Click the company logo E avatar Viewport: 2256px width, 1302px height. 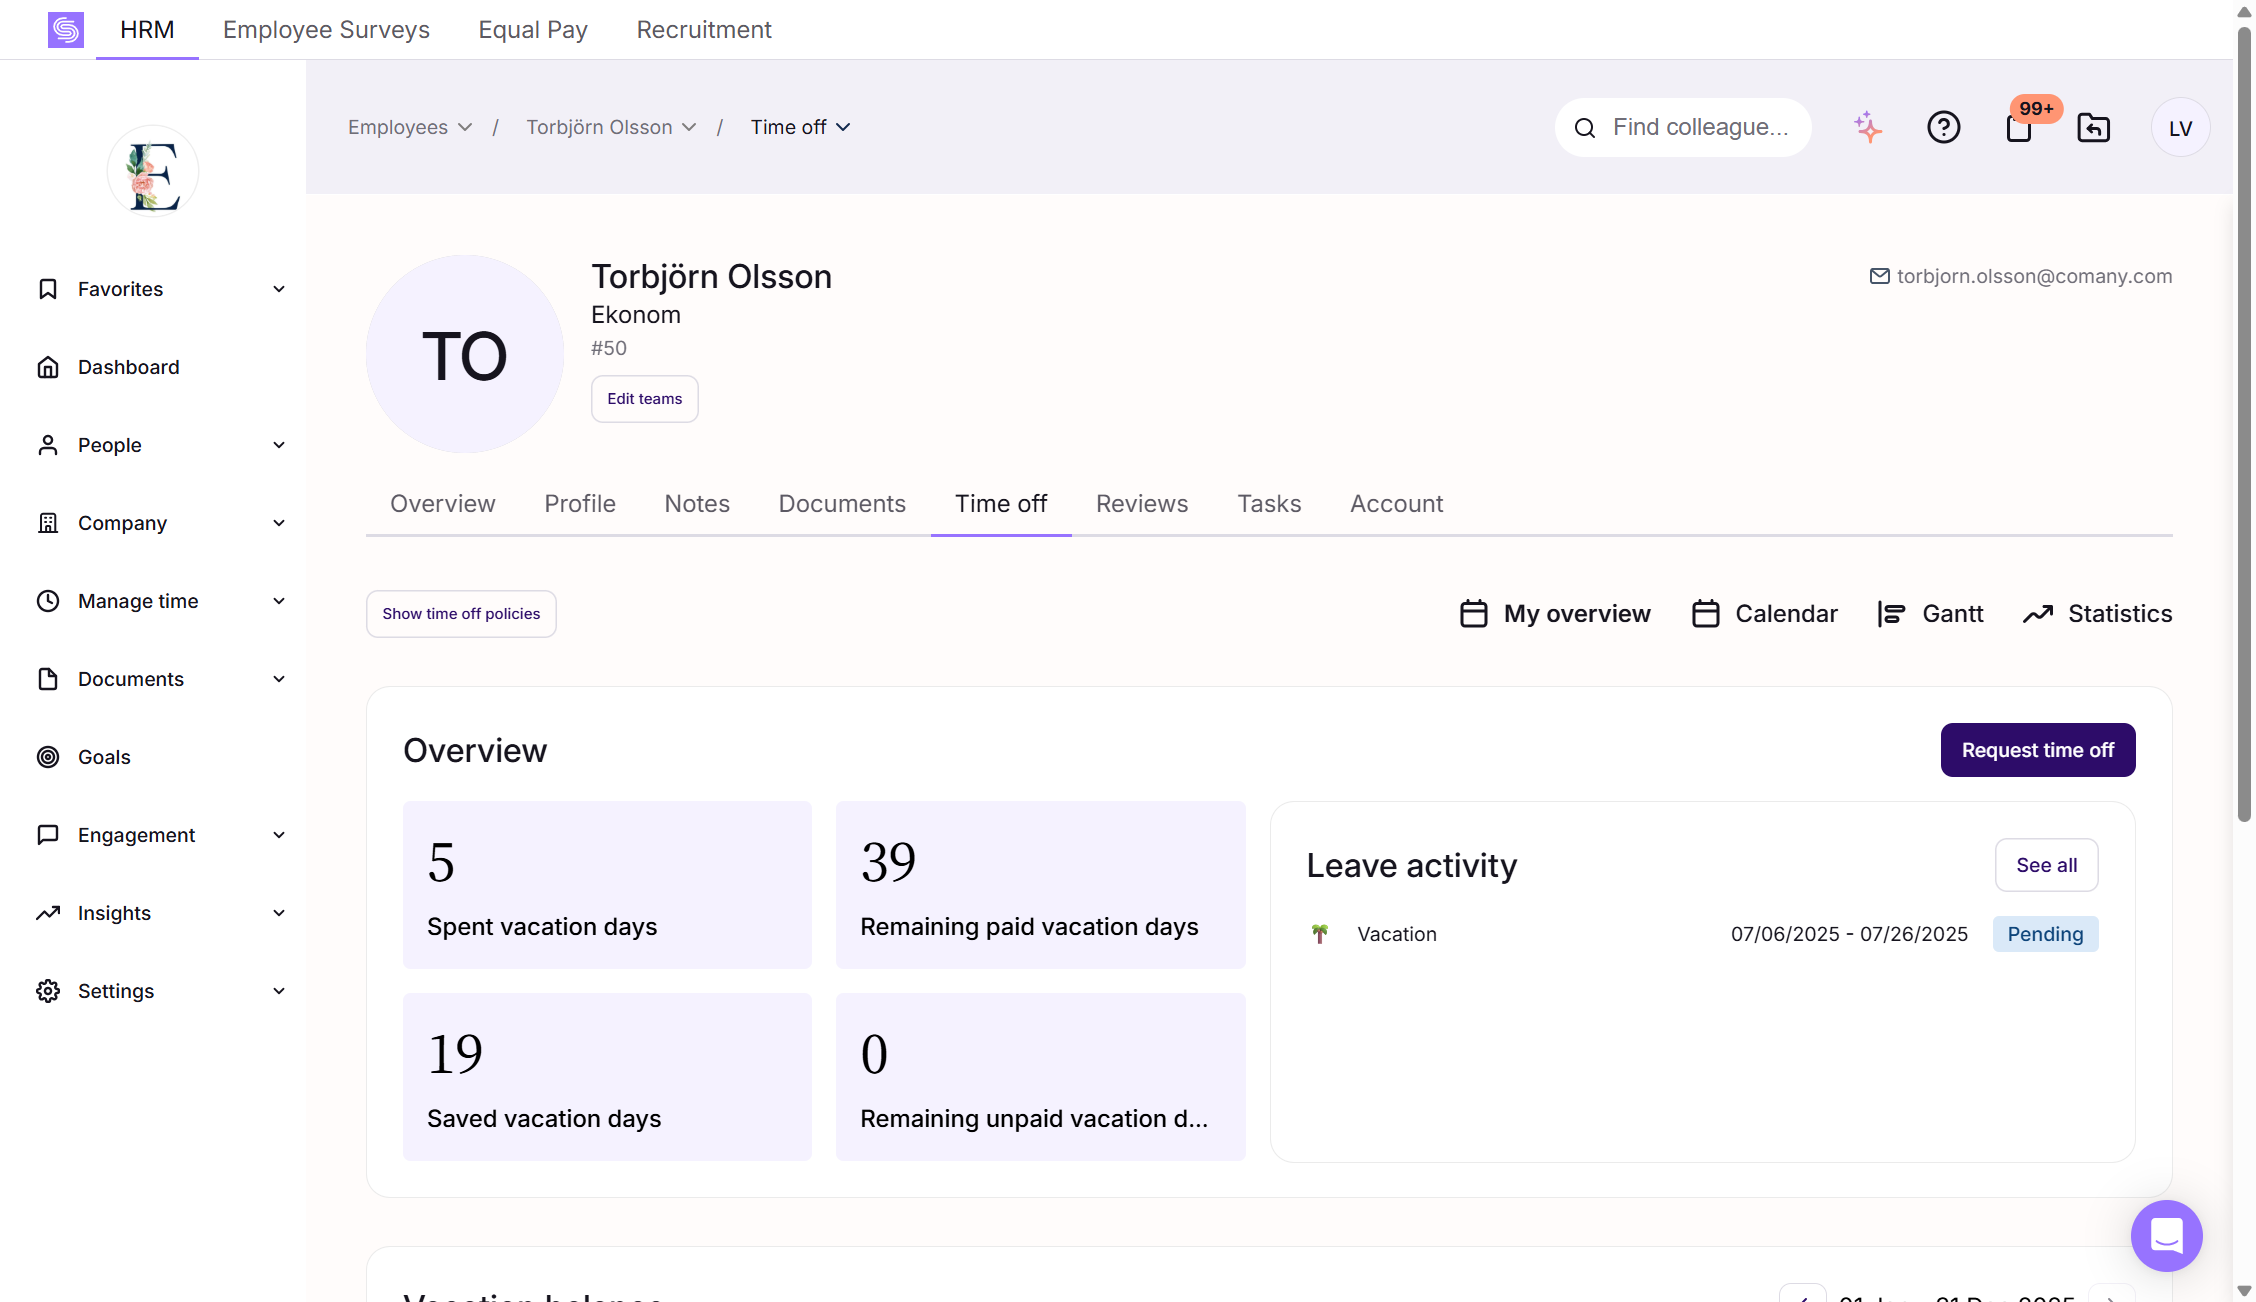pos(153,171)
